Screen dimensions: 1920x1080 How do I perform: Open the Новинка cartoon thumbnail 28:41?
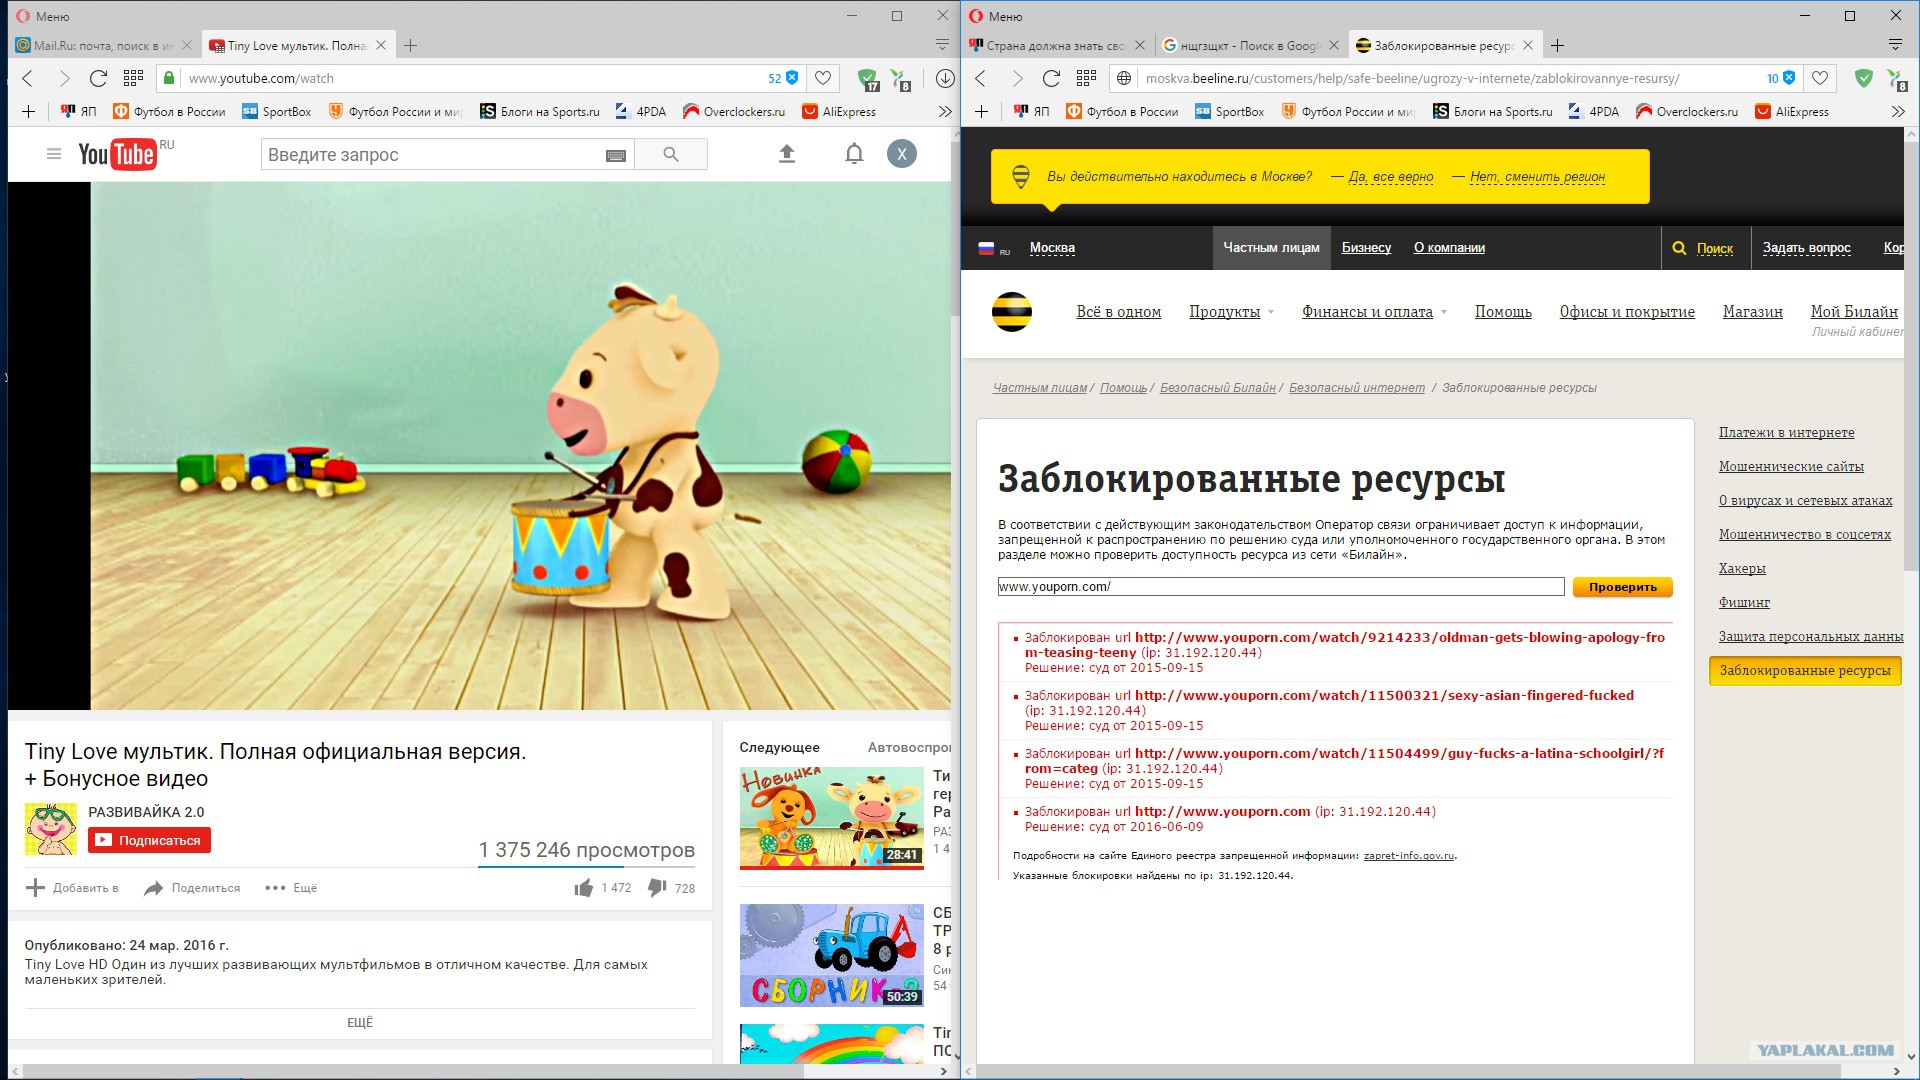click(x=832, y=817)
